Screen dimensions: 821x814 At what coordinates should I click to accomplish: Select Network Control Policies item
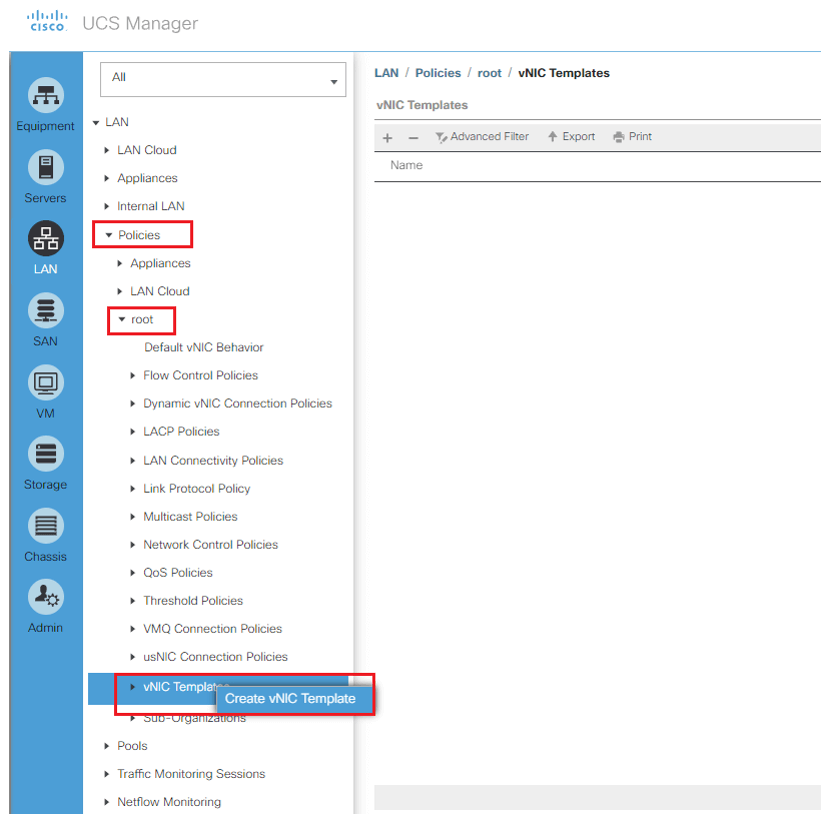pyautogui.click(x=210, y=545)
